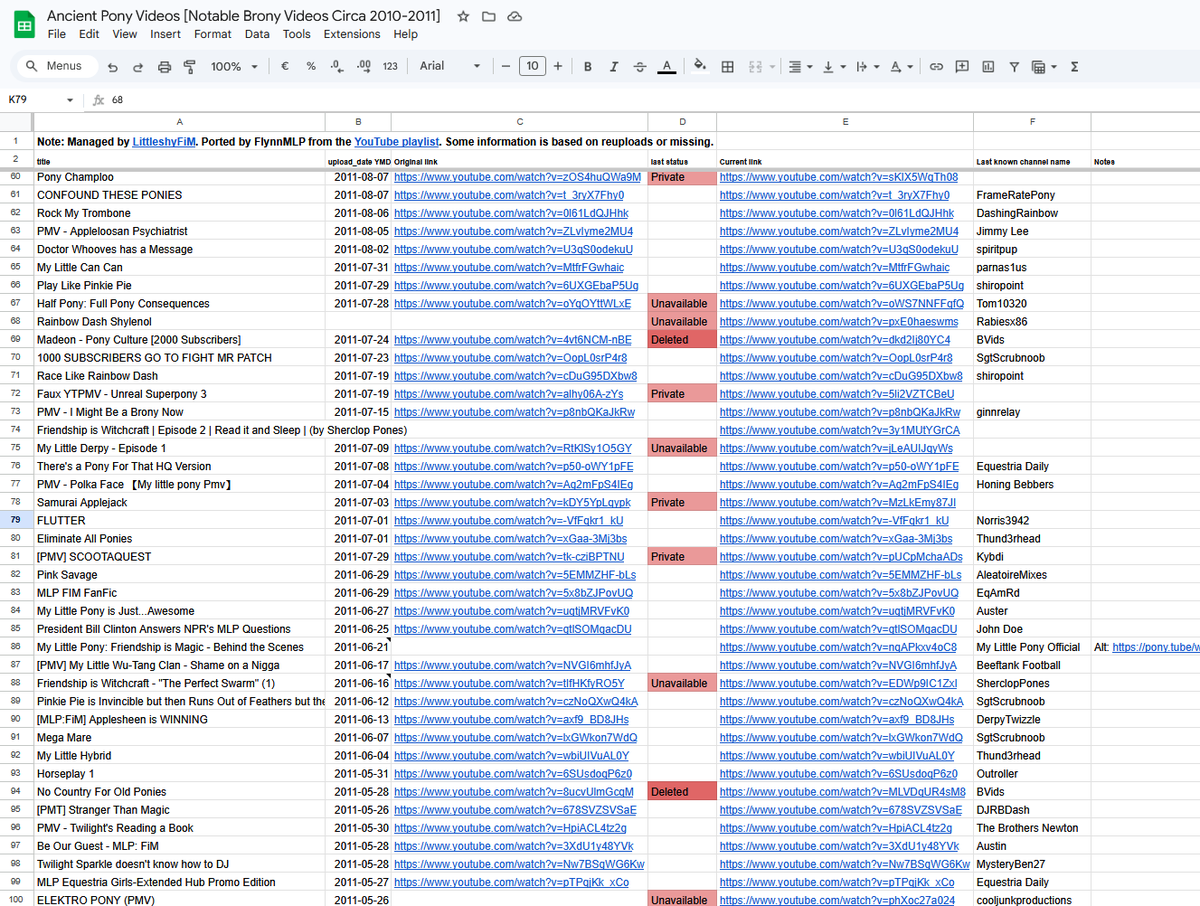This screenshot has height=906, width=1200.
Task: Open the original link for Rock My Trombone
Action: [x=511, y=213]
